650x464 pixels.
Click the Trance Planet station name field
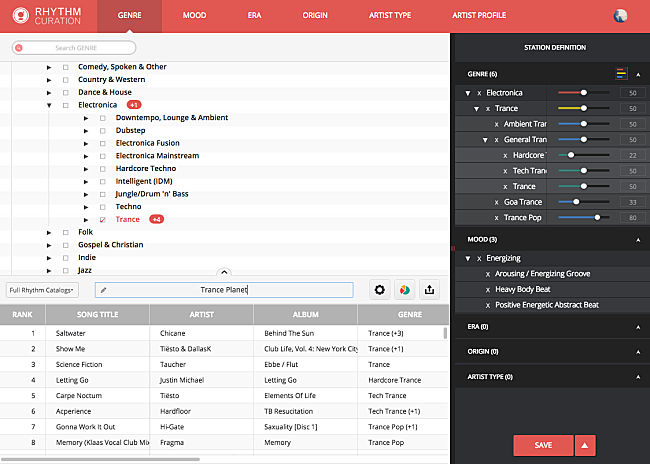pyautogui.click(x=224, y=290)
